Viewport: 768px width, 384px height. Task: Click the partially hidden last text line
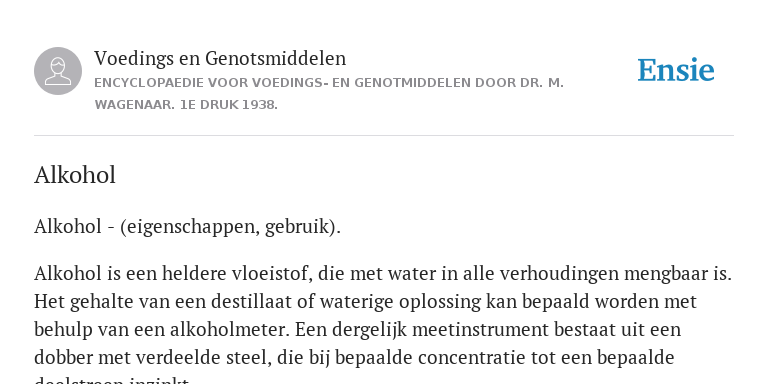[112, 380]
